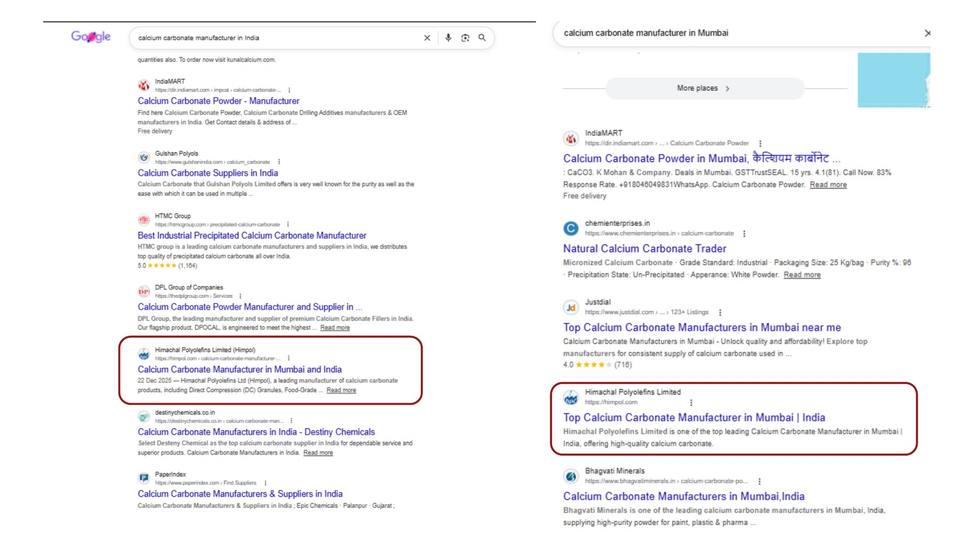
Task: Open Natural Calcium Carbonate Trader link
Action: (645, 249)
